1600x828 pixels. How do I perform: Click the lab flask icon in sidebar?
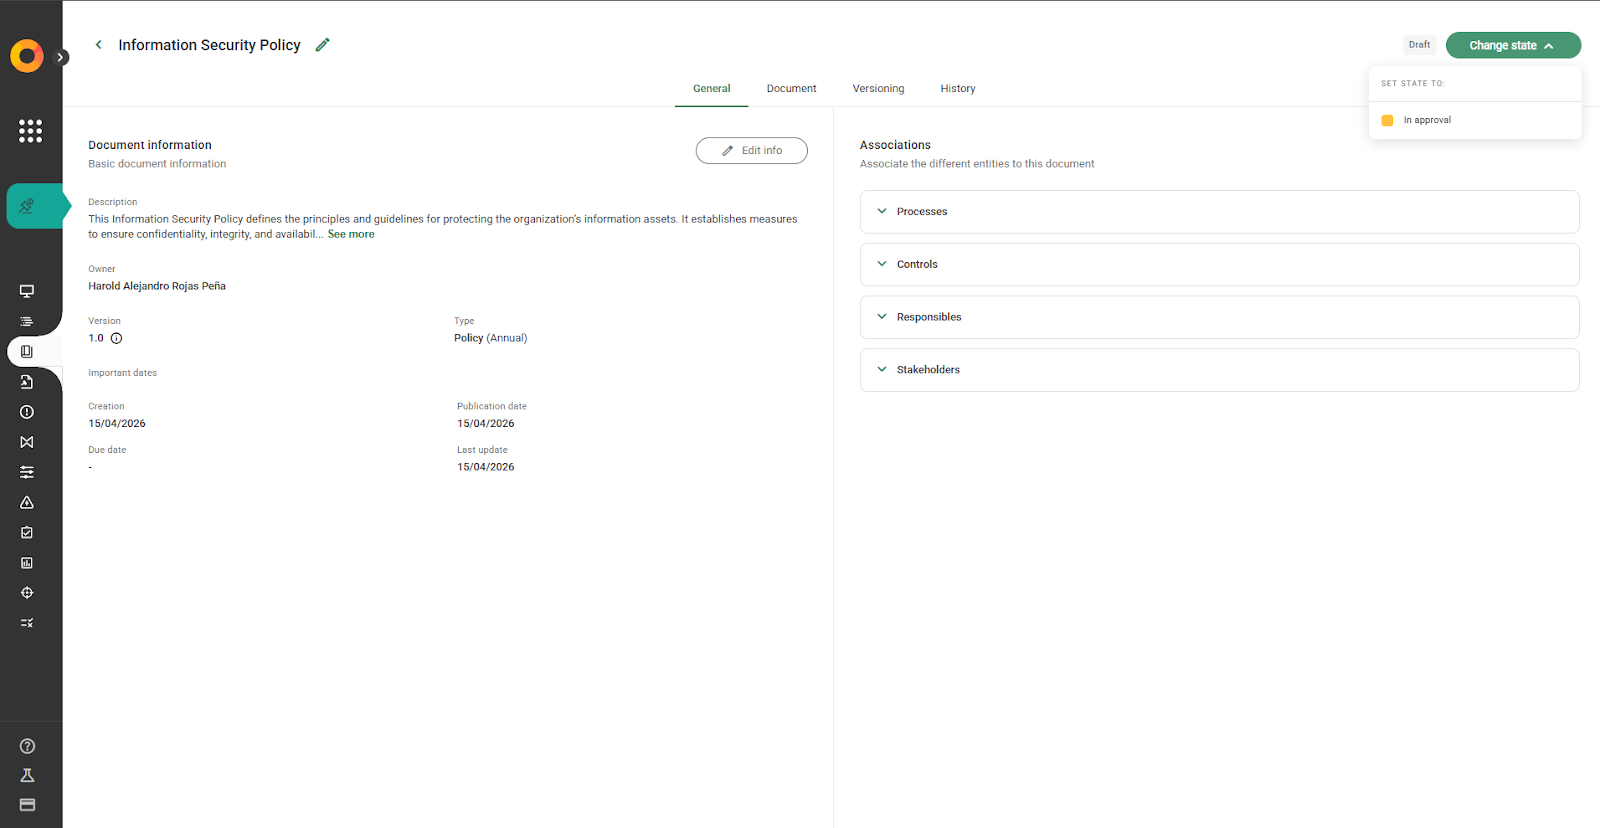[x=27, y=775]
